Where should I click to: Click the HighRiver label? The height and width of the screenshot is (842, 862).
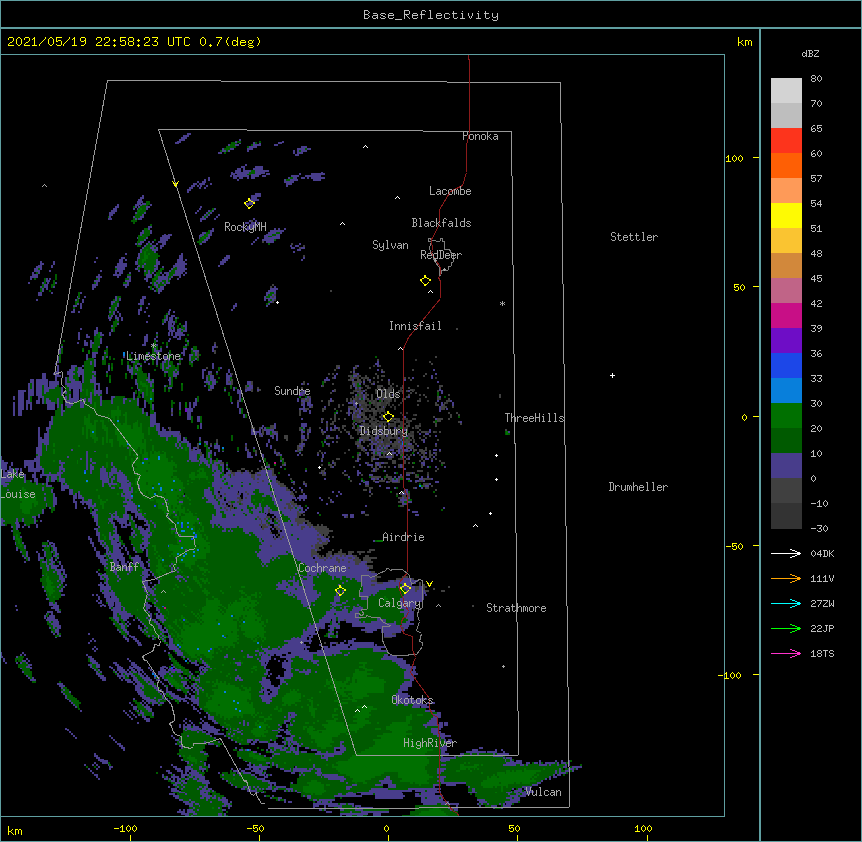[x=430, y=743]
